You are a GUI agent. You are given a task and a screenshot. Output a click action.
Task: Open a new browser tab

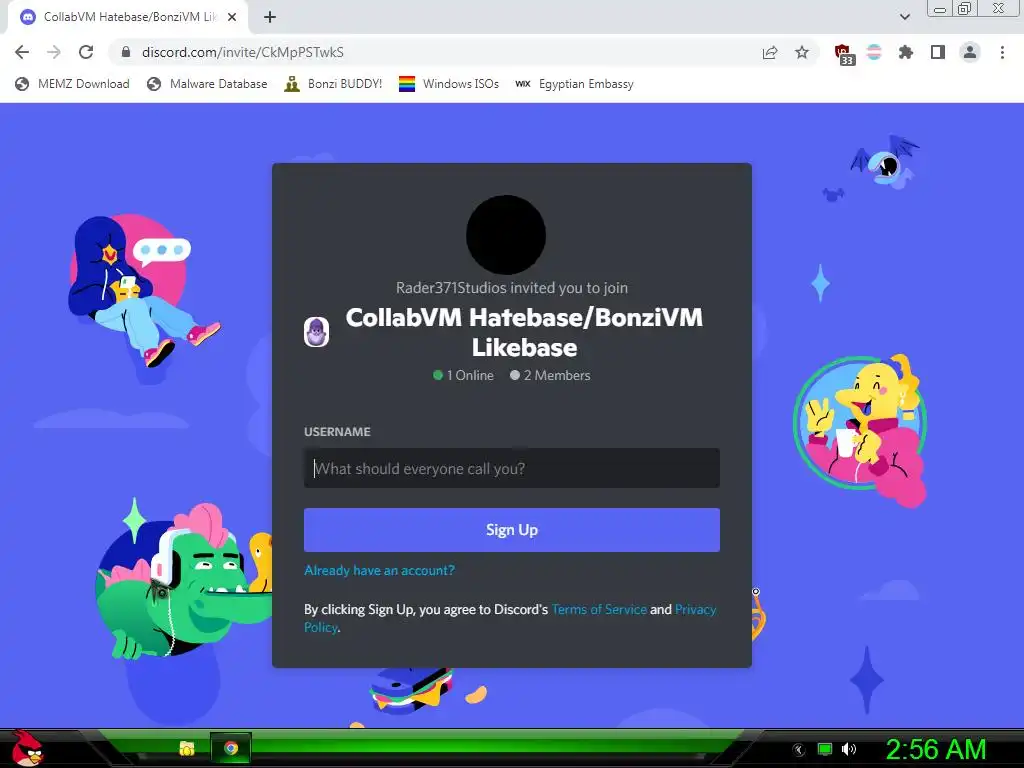pos(270,18)
